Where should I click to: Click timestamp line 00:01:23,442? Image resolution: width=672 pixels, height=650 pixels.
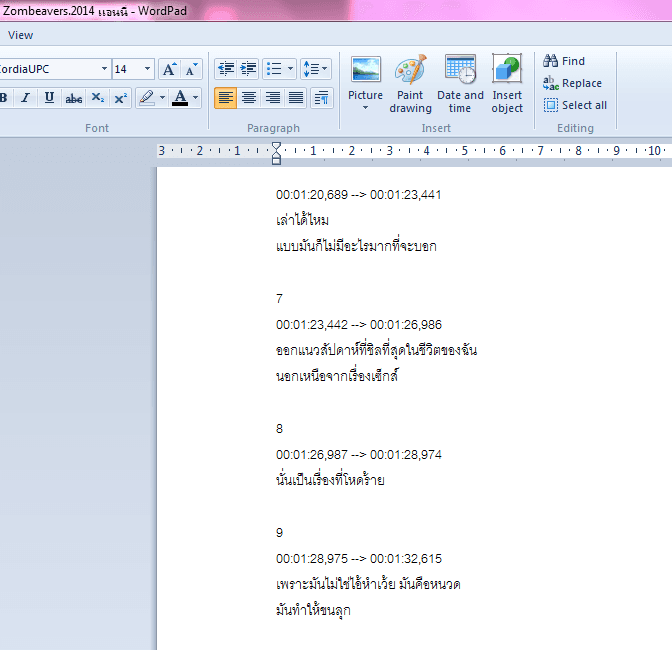tap(359, 325)
